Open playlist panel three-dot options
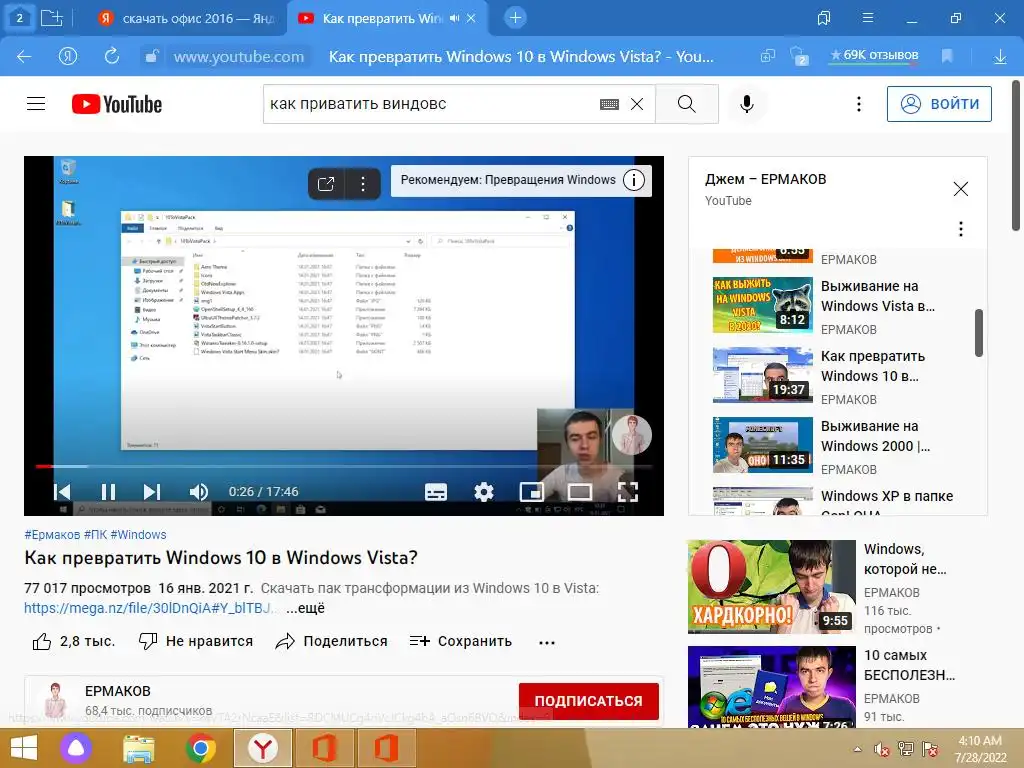This screenshot has width=1024, height=768. [961, 229]
